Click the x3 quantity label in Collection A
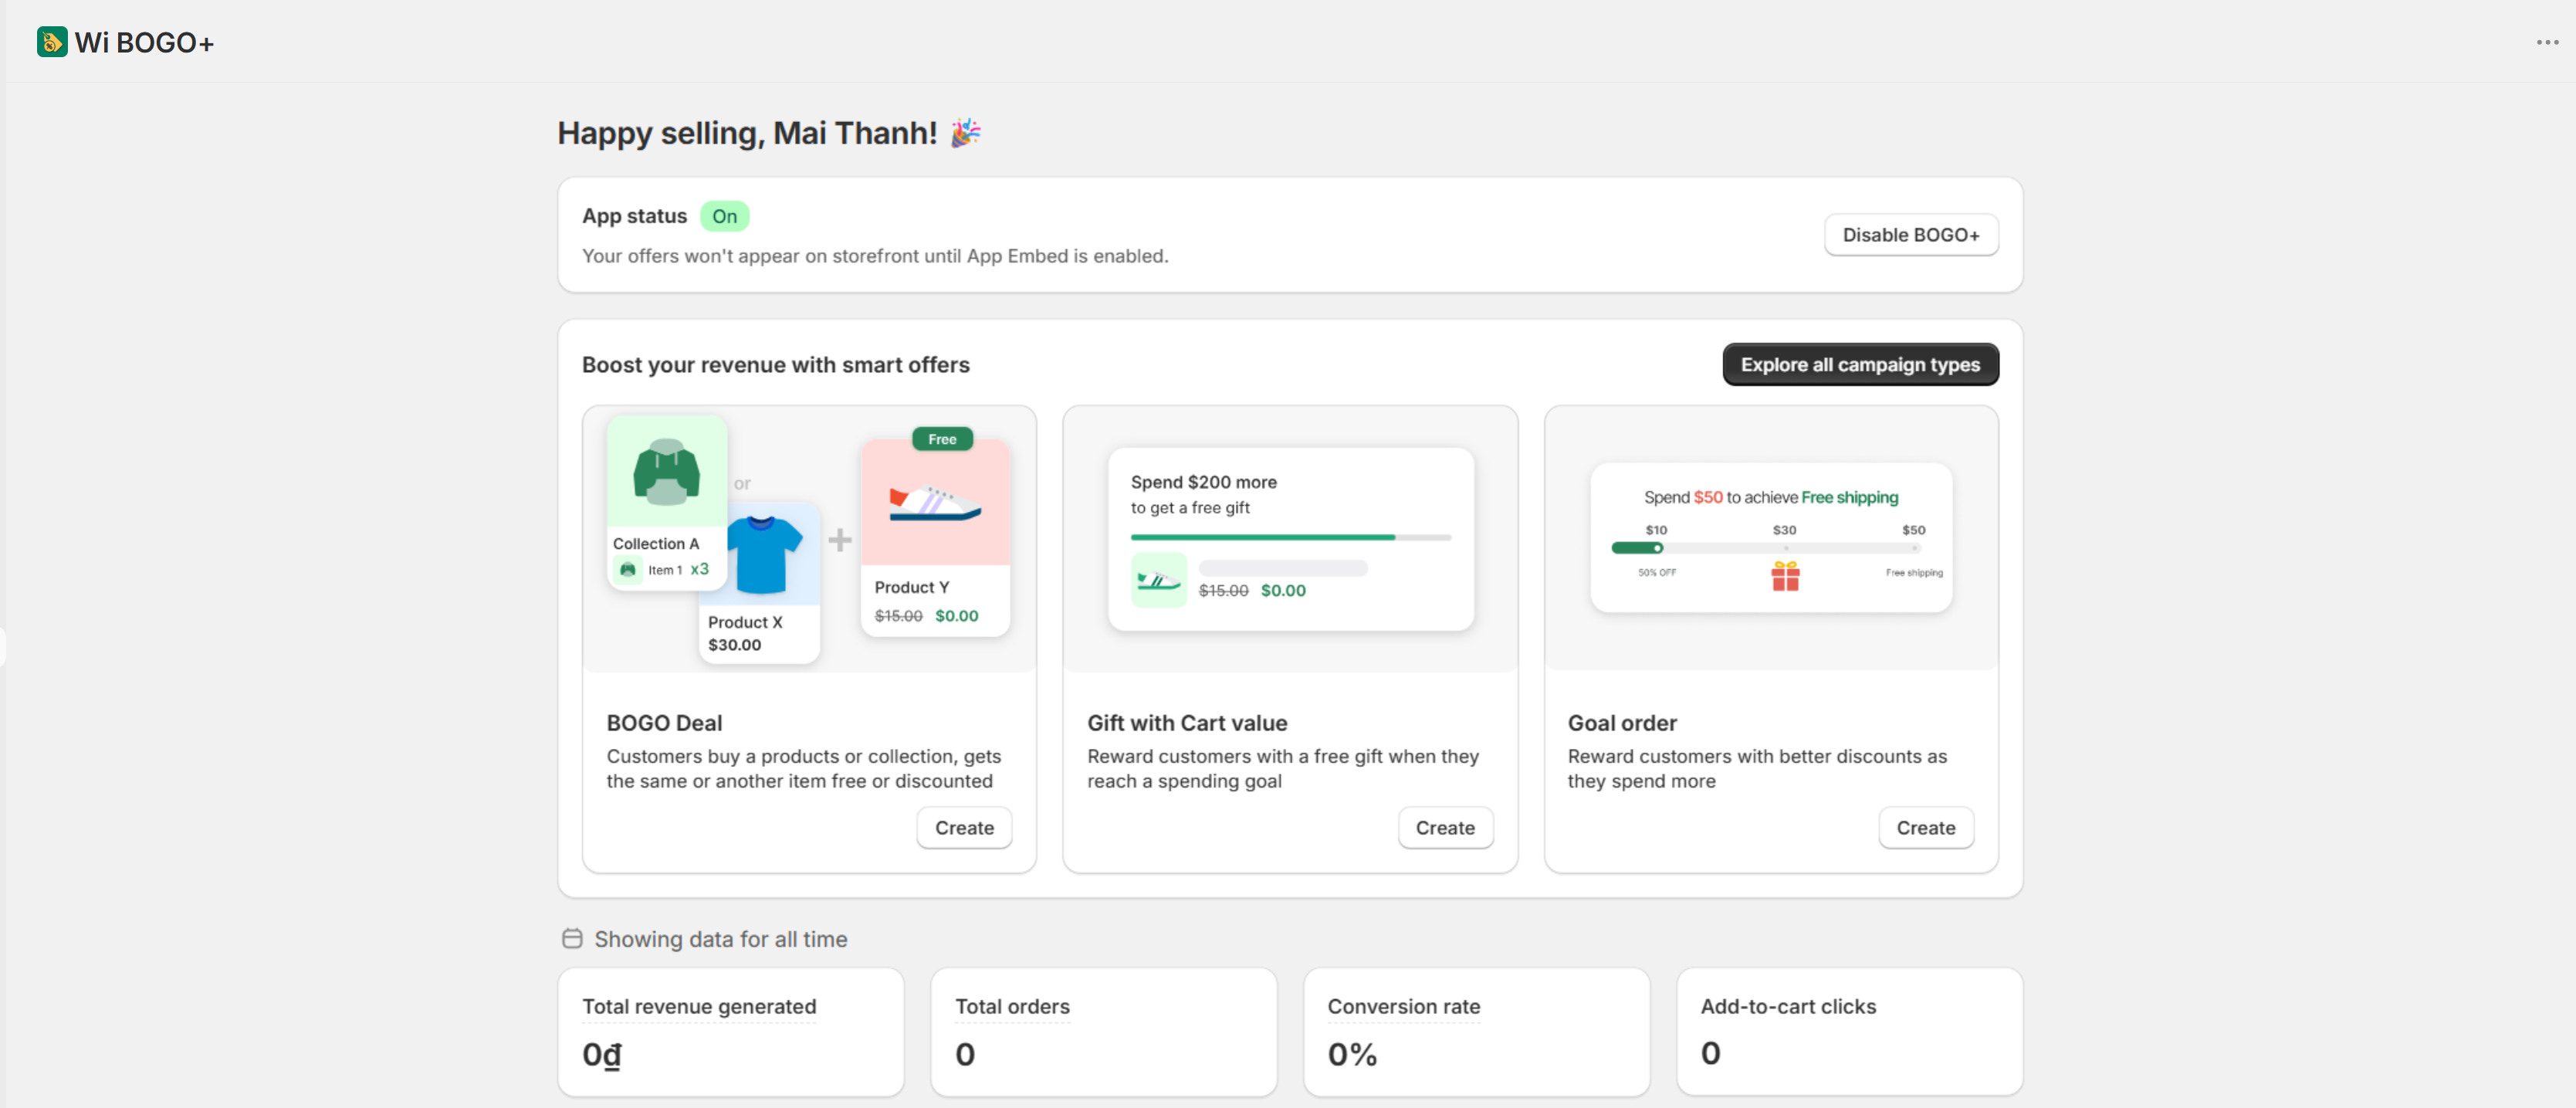Image resolution: width=2576 pixels, height=1108 pixels. pos(699,569)
